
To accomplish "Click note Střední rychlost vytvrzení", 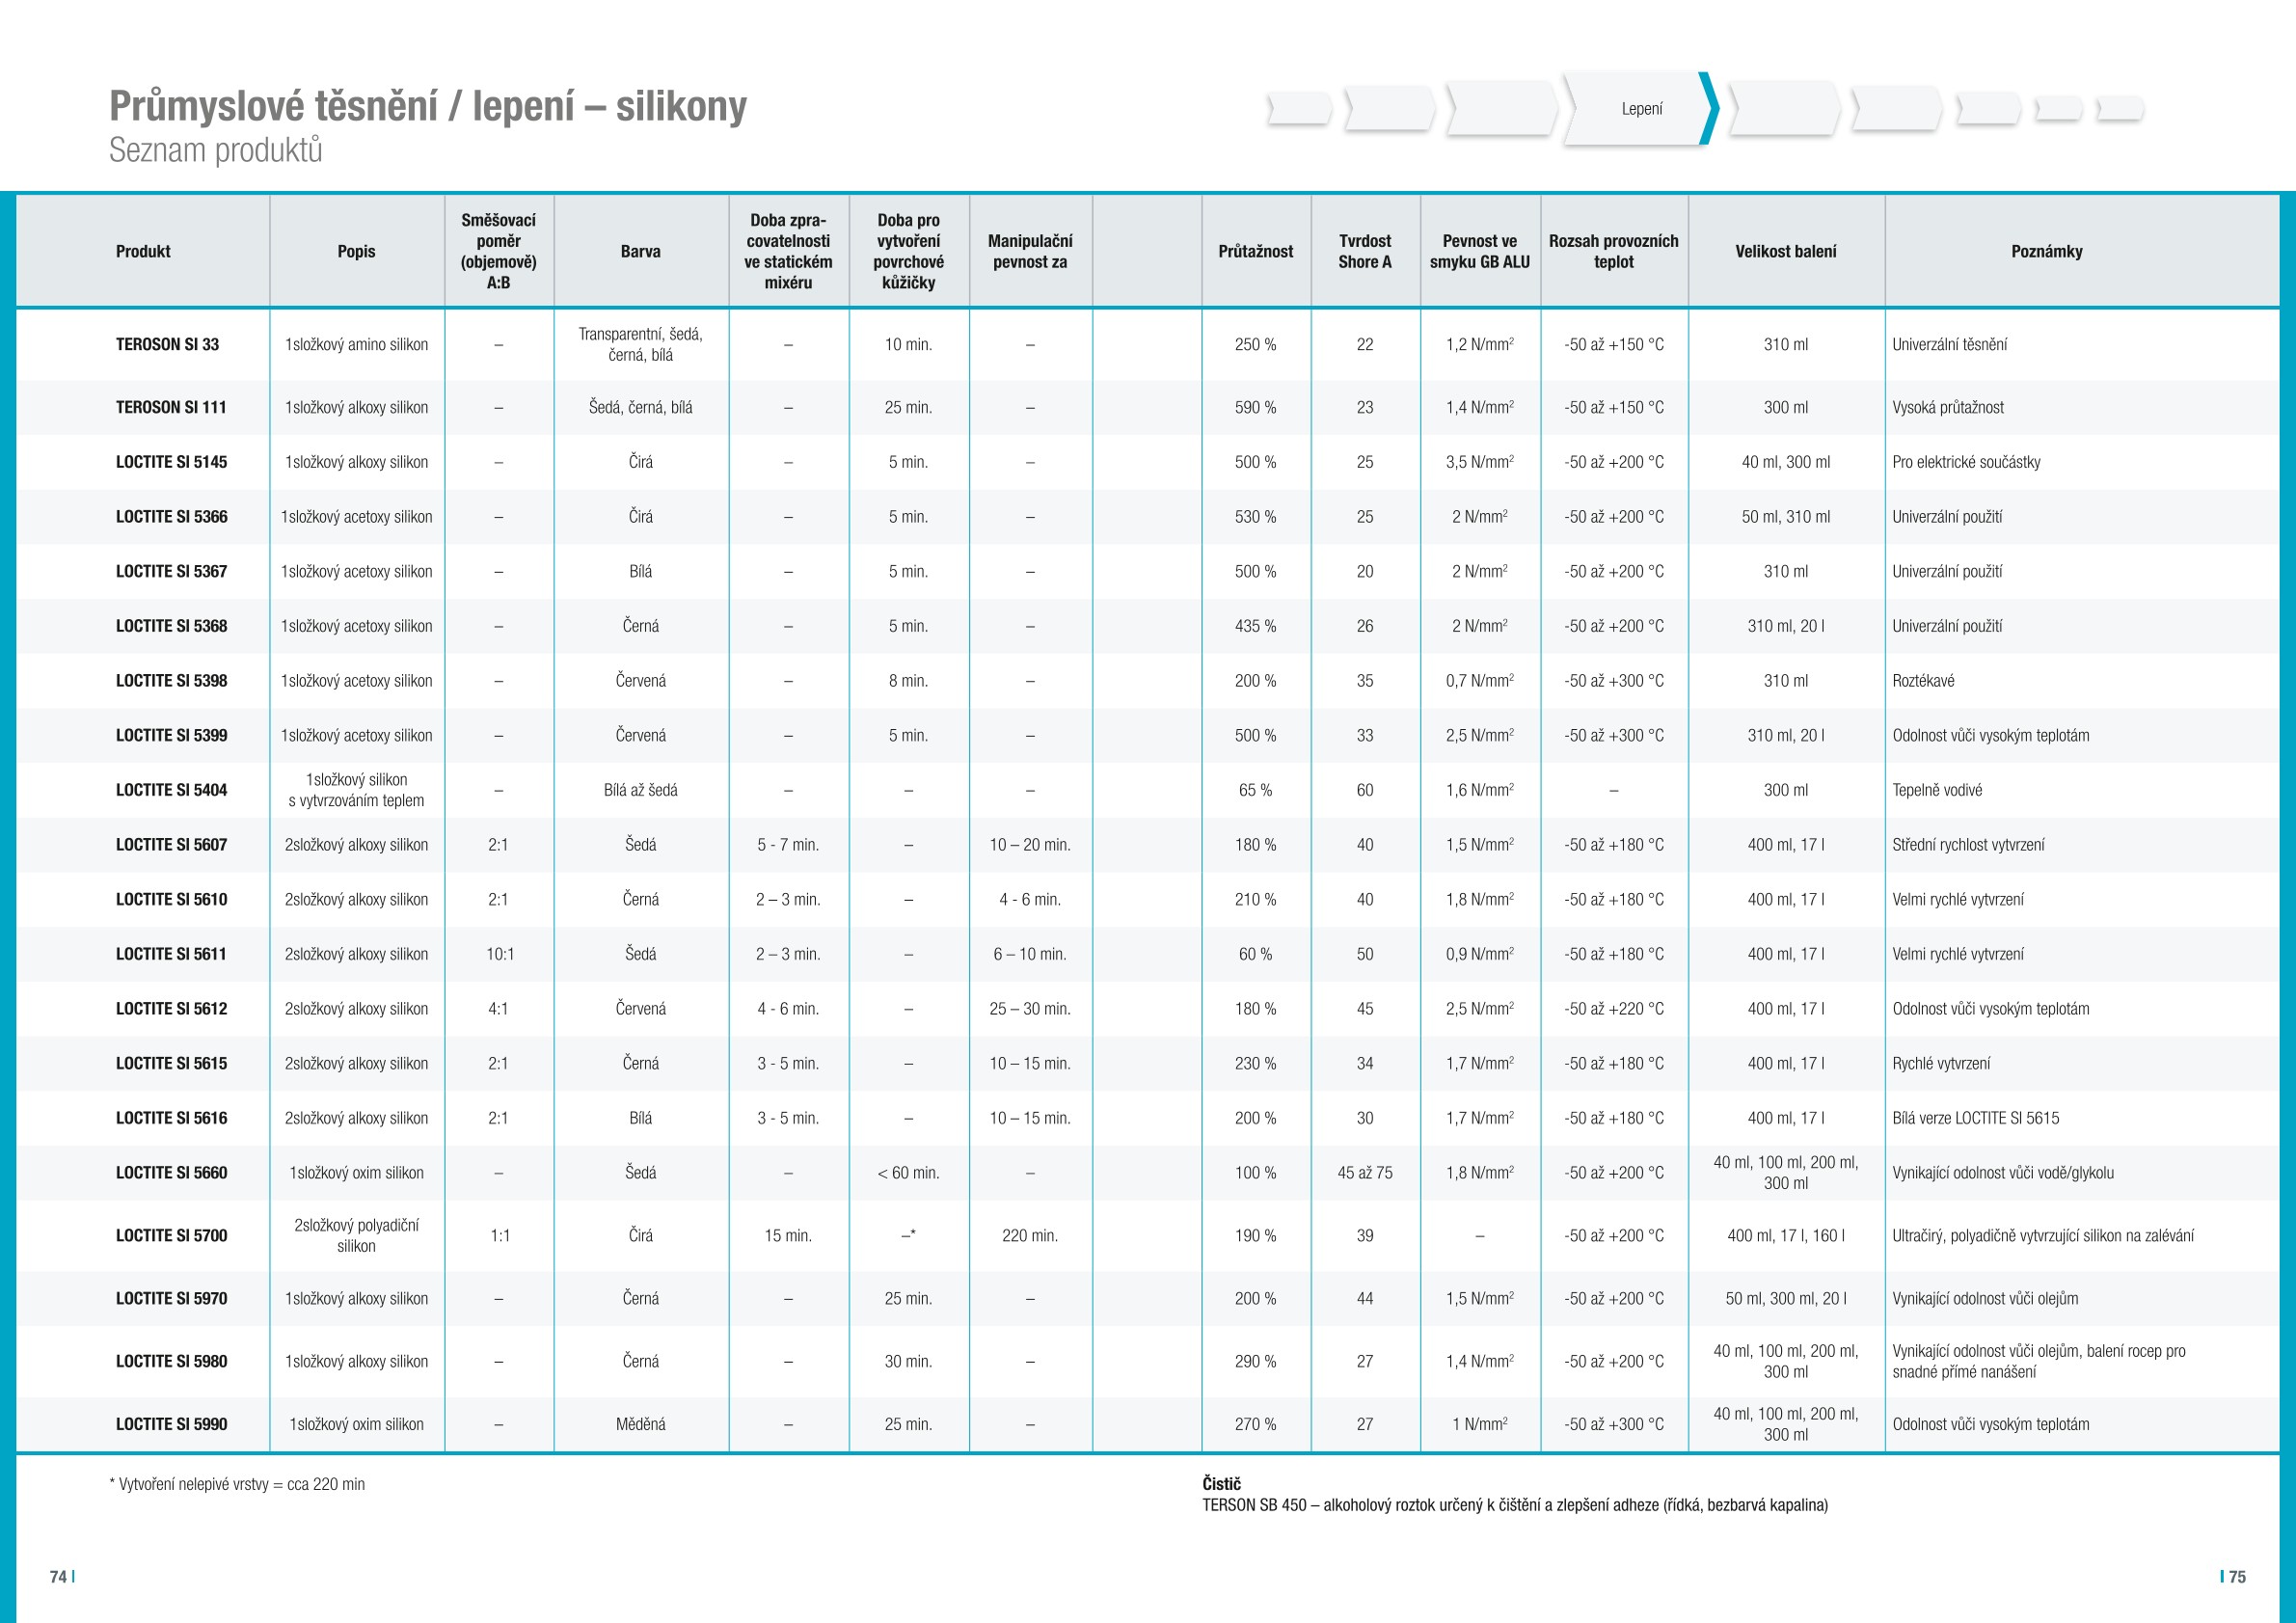I will click(x=1968, y=845).
